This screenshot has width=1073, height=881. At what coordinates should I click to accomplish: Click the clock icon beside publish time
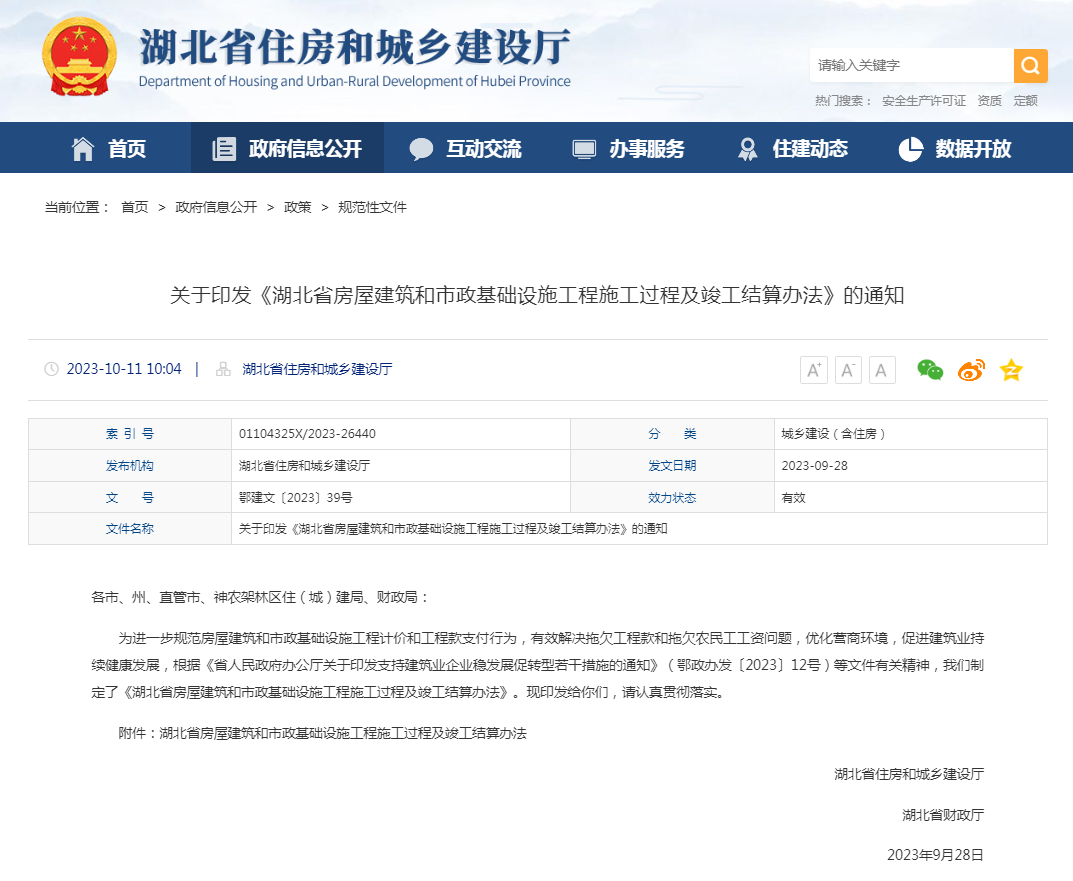coord(51,369)
